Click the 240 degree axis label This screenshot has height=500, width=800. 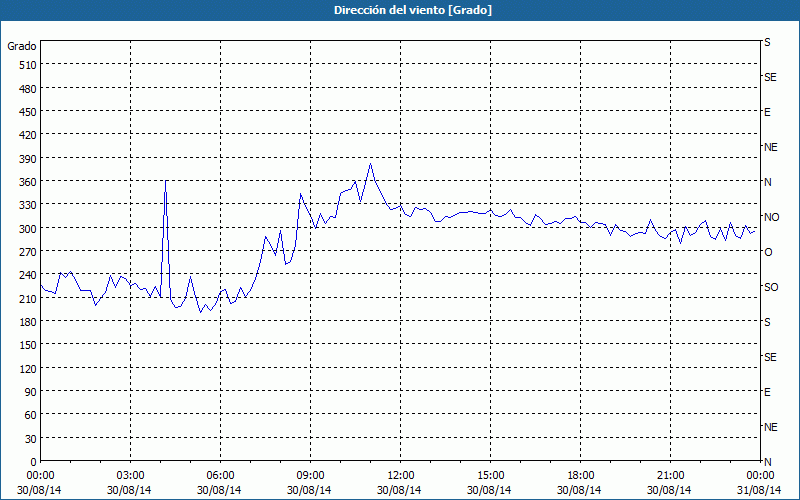pyautogui.click(x=29, y=276)
